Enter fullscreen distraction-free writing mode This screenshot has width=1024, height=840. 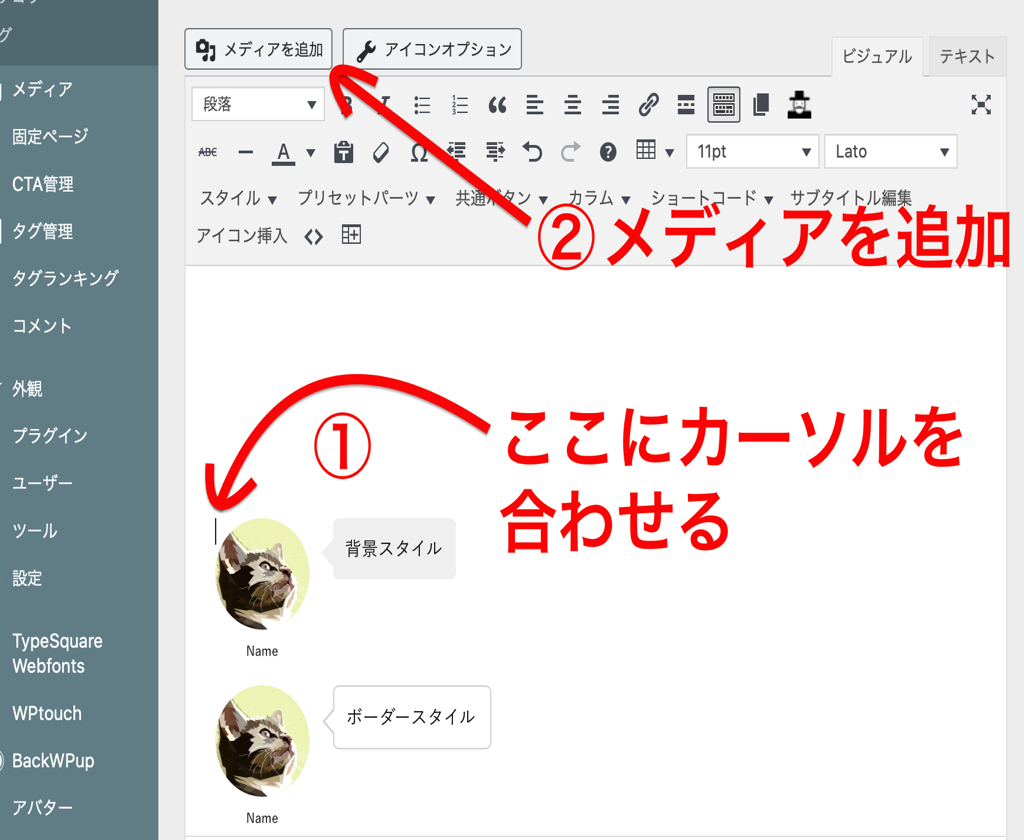tap(981, 105)
